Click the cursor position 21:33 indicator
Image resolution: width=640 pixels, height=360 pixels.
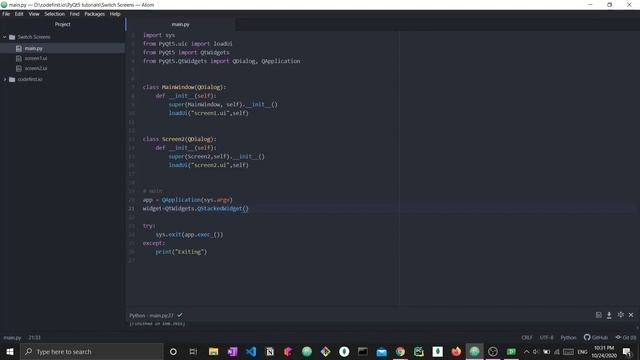[x=34, y=338]
